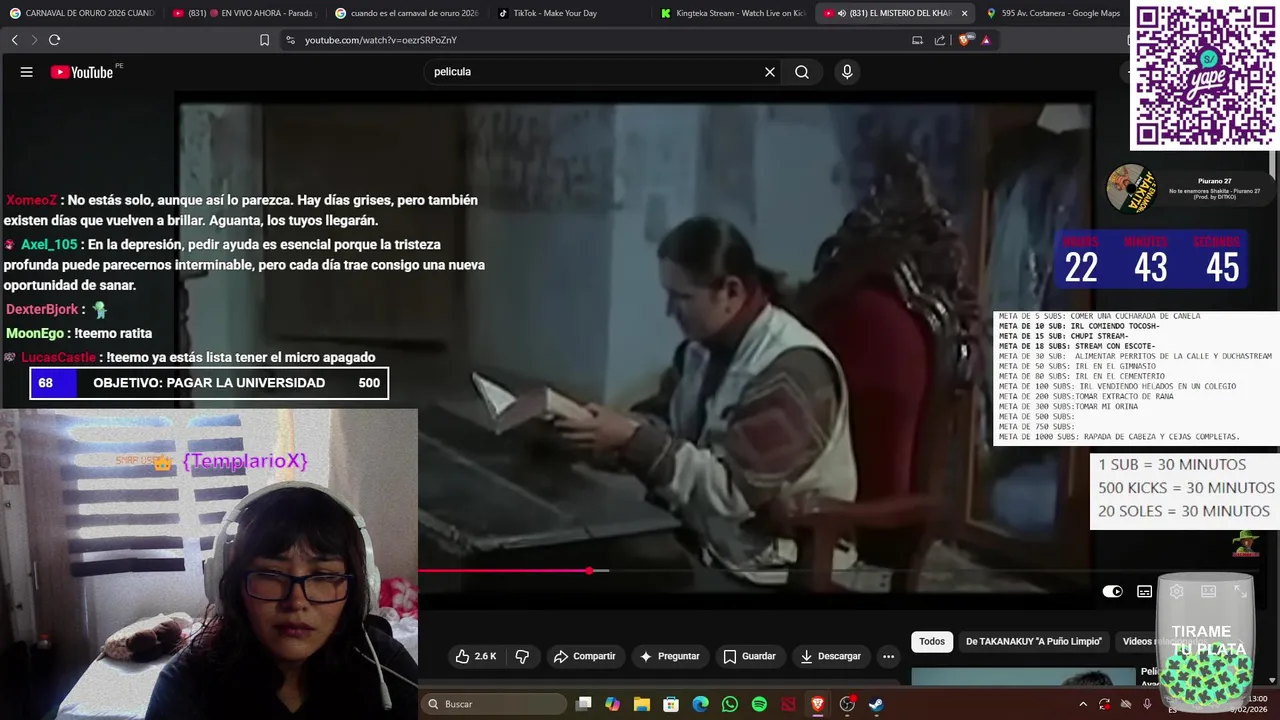This screenshot has width=1280, height=720.
Task: Go back in browser history
Action: coord(14,40)
